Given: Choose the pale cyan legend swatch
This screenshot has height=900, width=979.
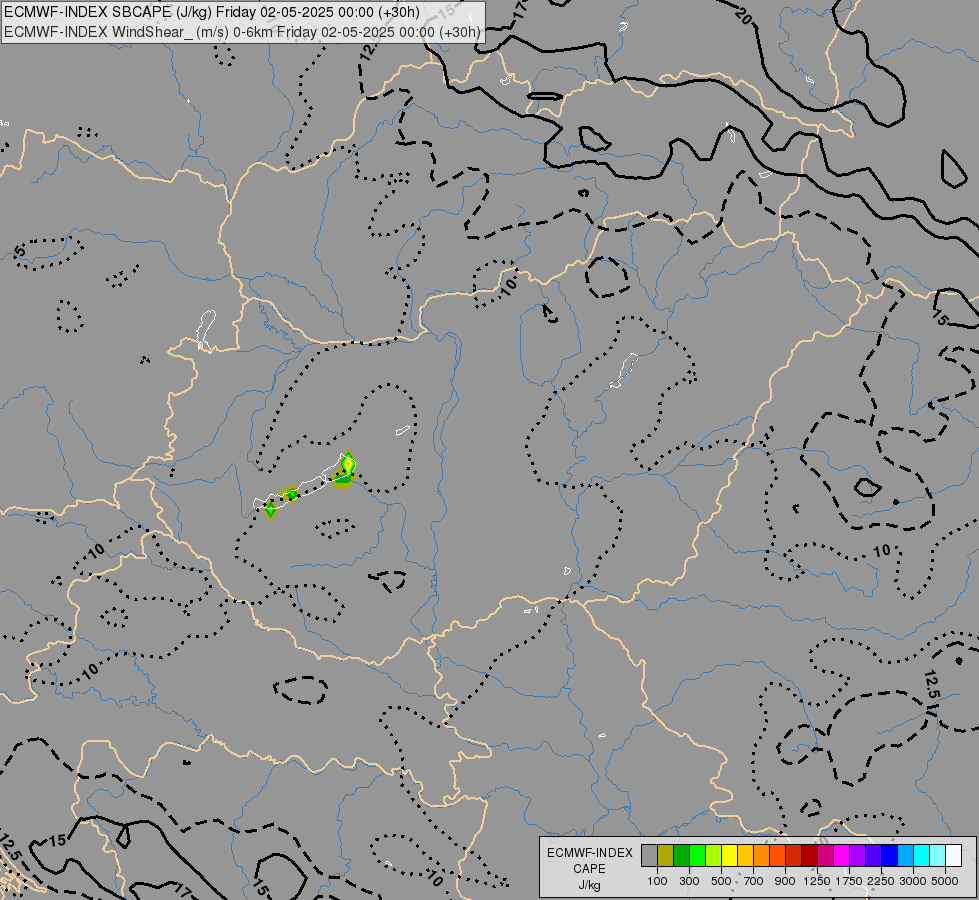Looking at the screenshot, I should pyautogui.click(x=937, y=856).
